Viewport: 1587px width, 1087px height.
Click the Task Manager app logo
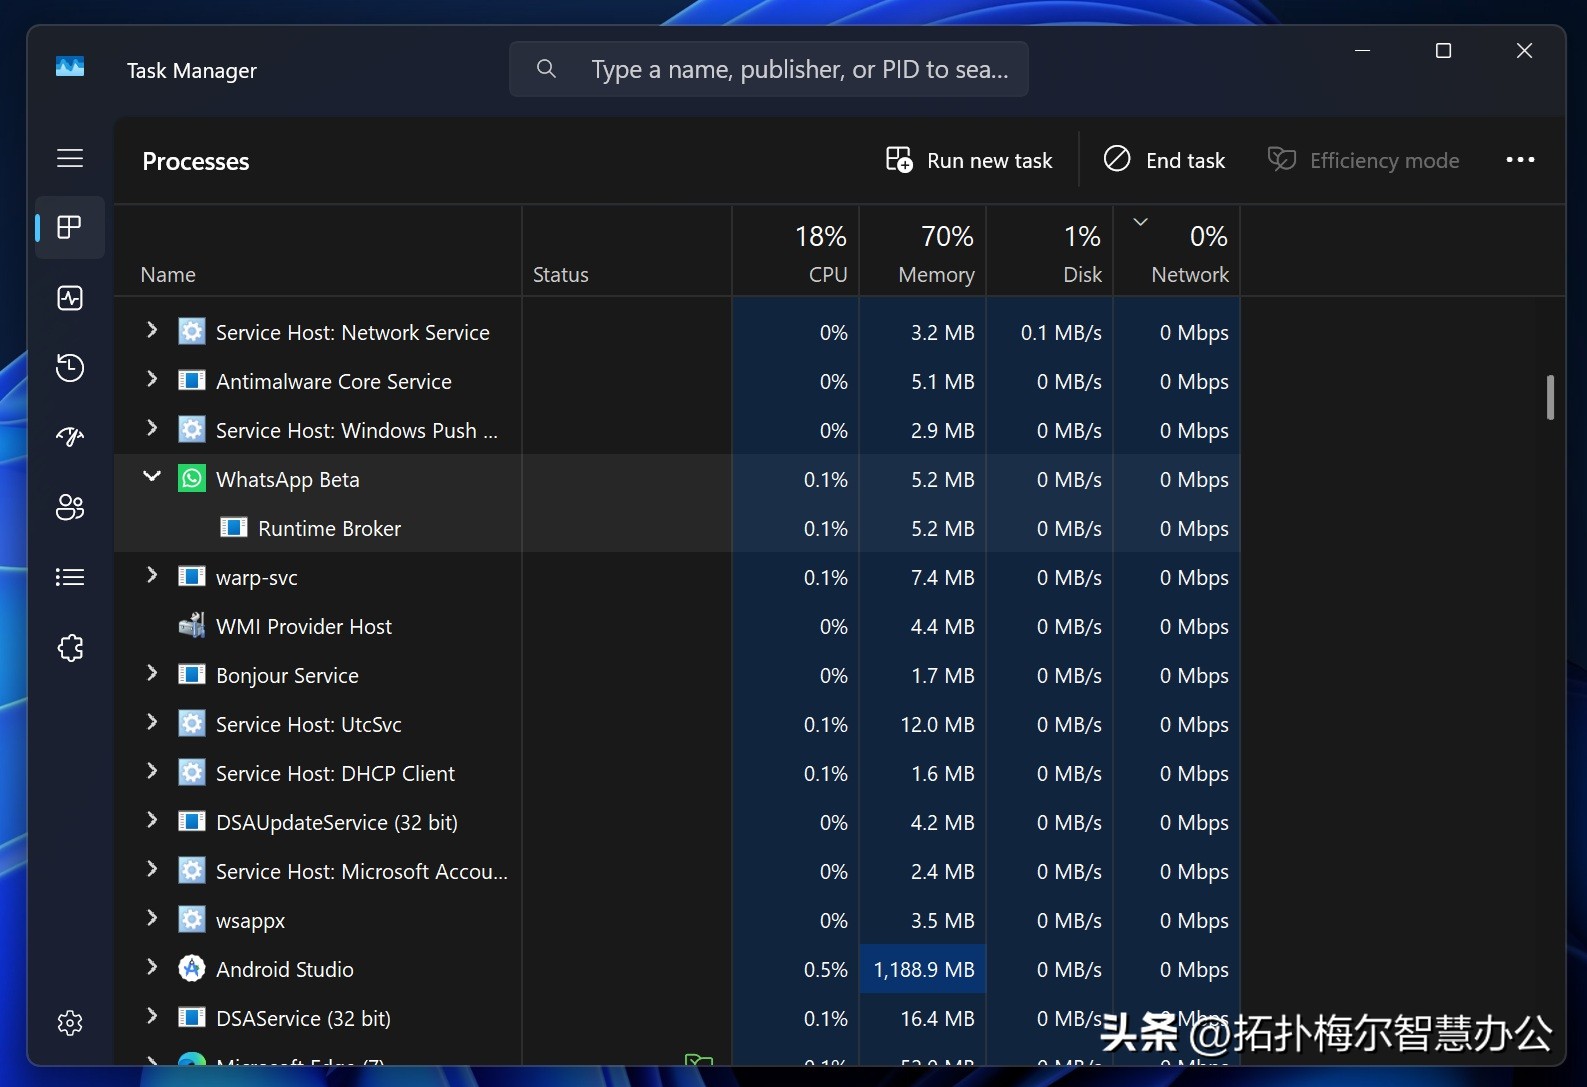click(x=70, y=67)
